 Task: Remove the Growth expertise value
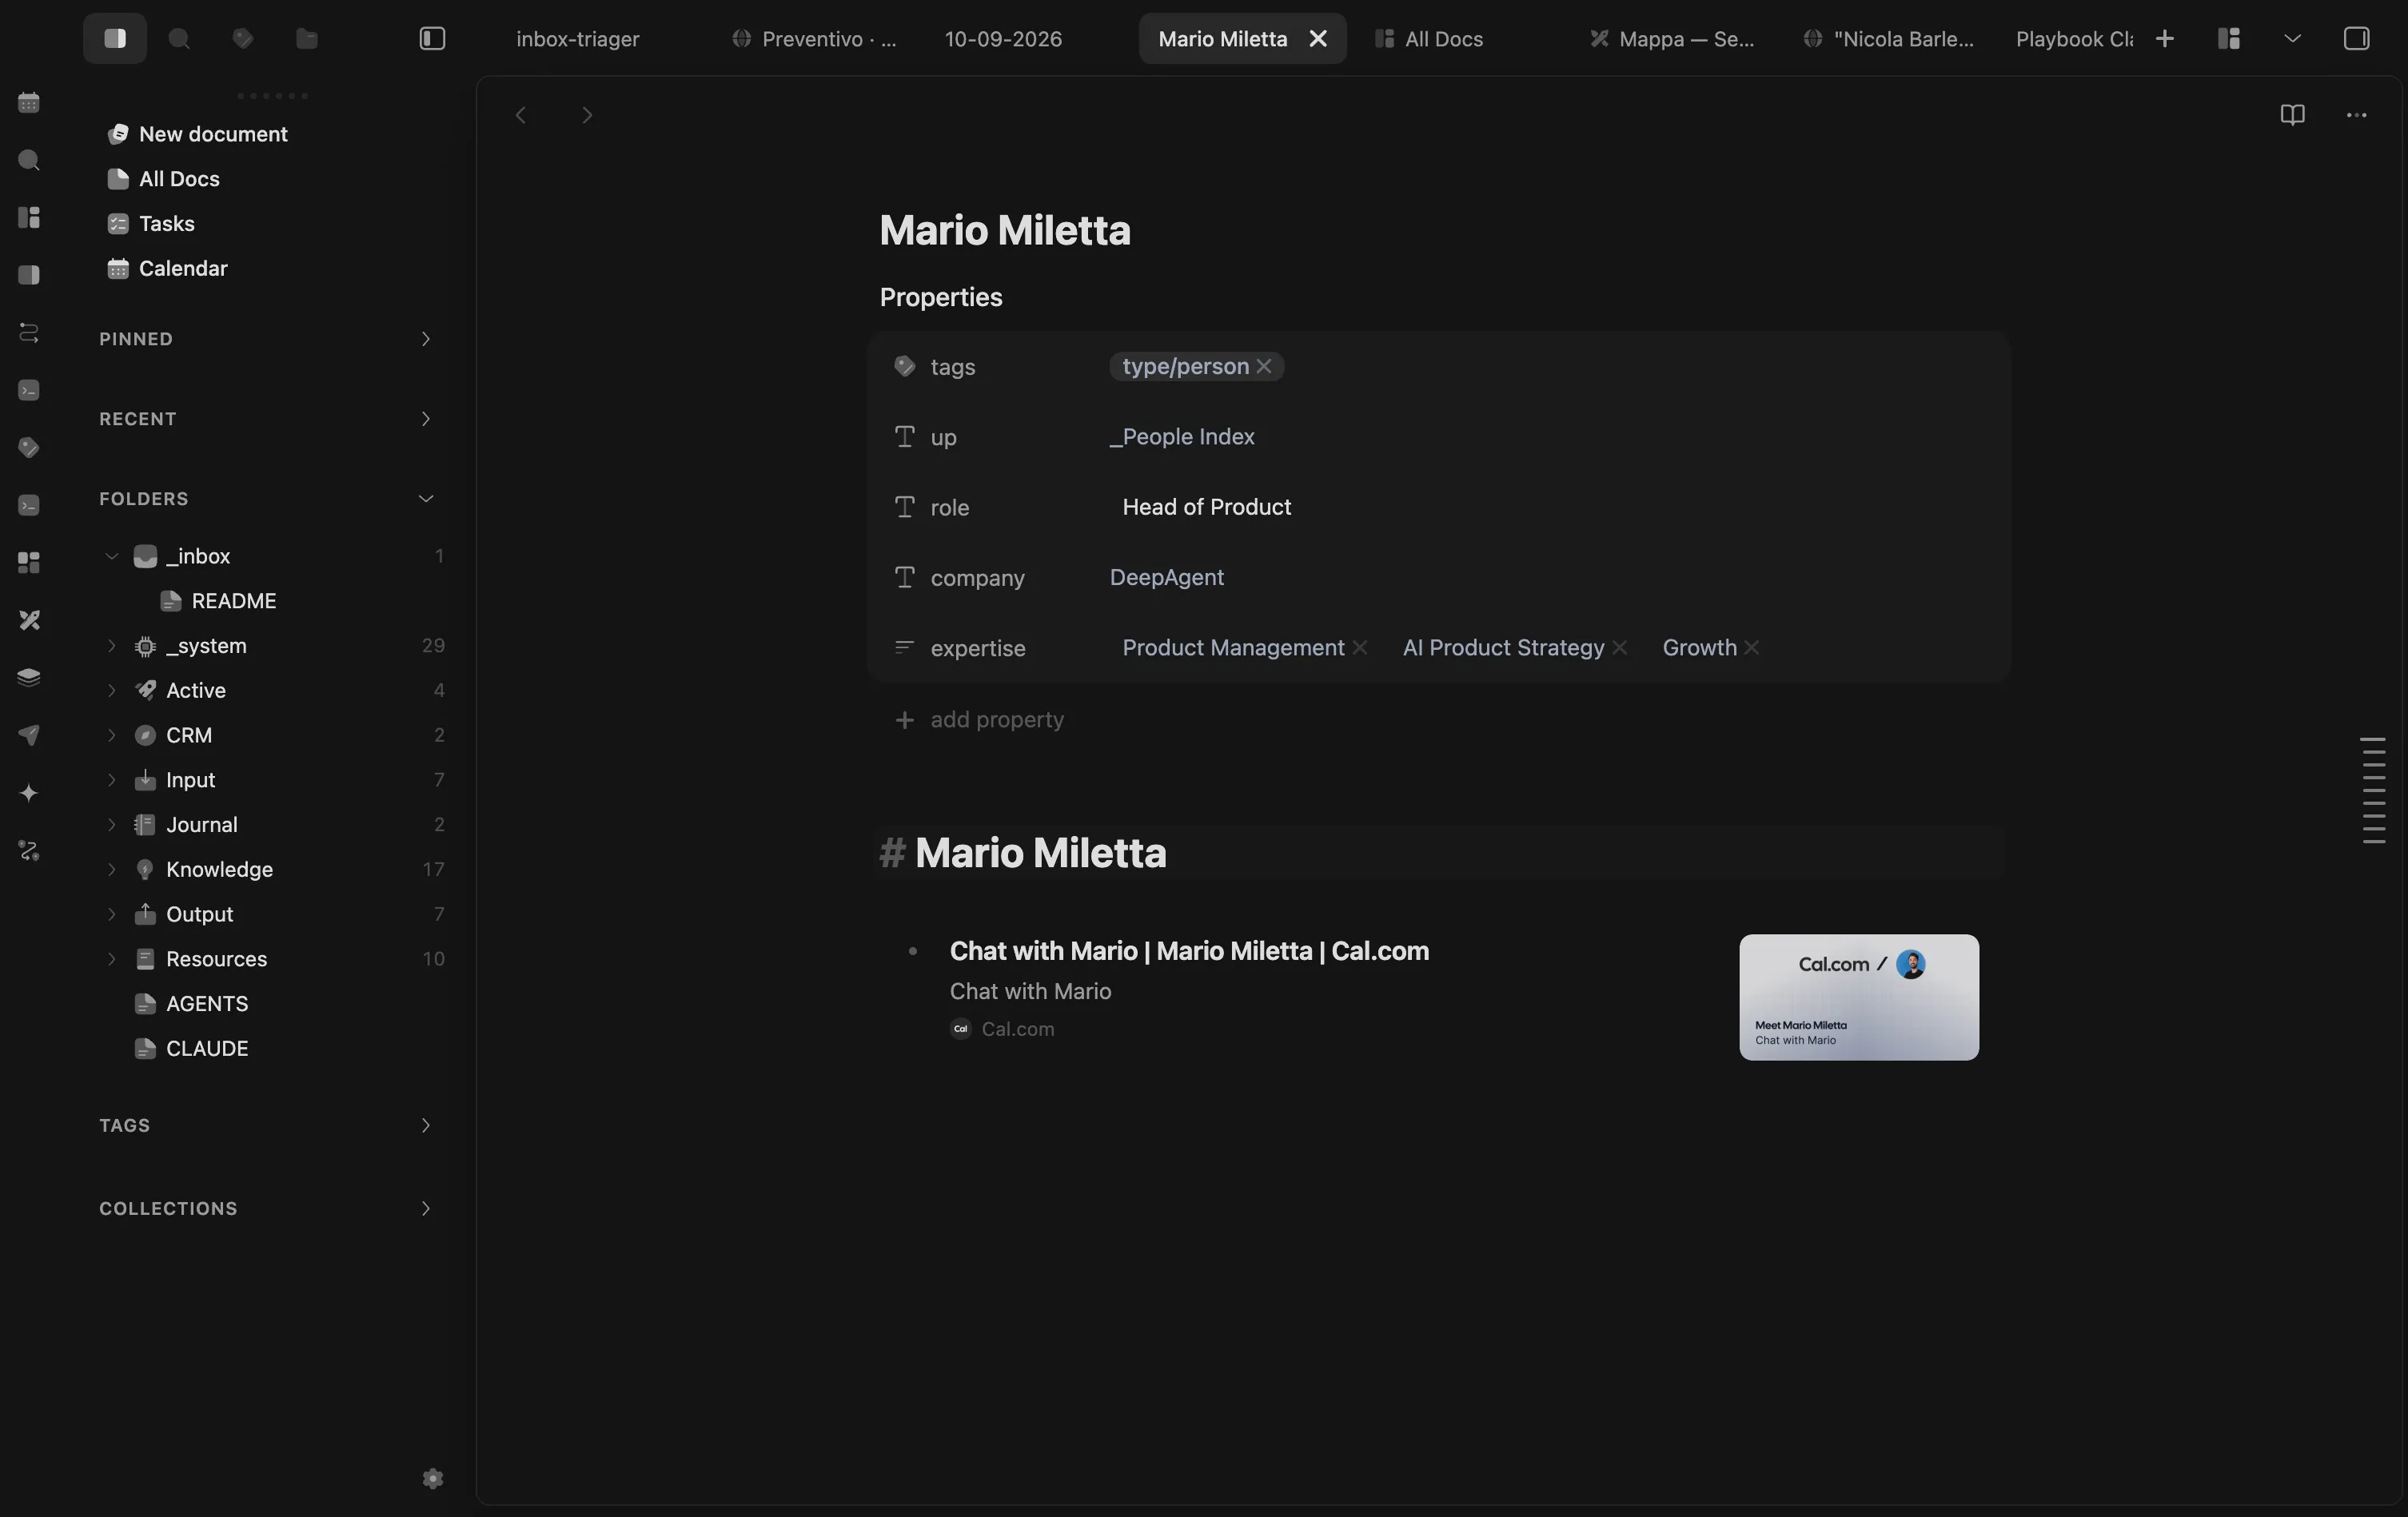point(1752,647)
